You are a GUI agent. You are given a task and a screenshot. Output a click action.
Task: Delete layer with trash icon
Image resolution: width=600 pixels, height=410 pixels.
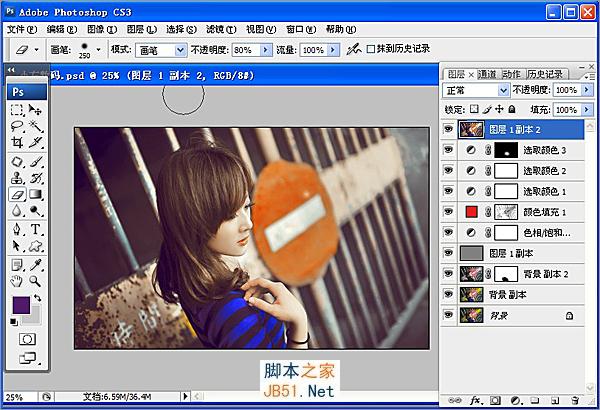575,400
